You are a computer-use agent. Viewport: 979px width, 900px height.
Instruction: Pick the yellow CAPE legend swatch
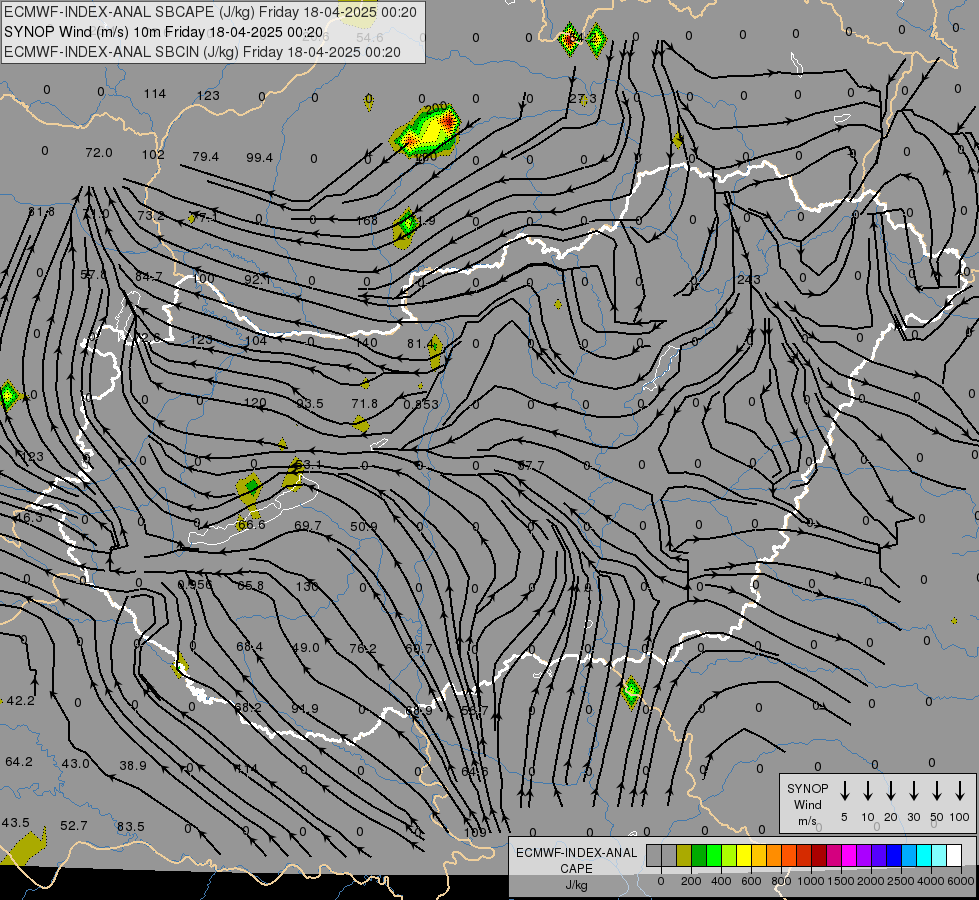click(x=744, y=855)
